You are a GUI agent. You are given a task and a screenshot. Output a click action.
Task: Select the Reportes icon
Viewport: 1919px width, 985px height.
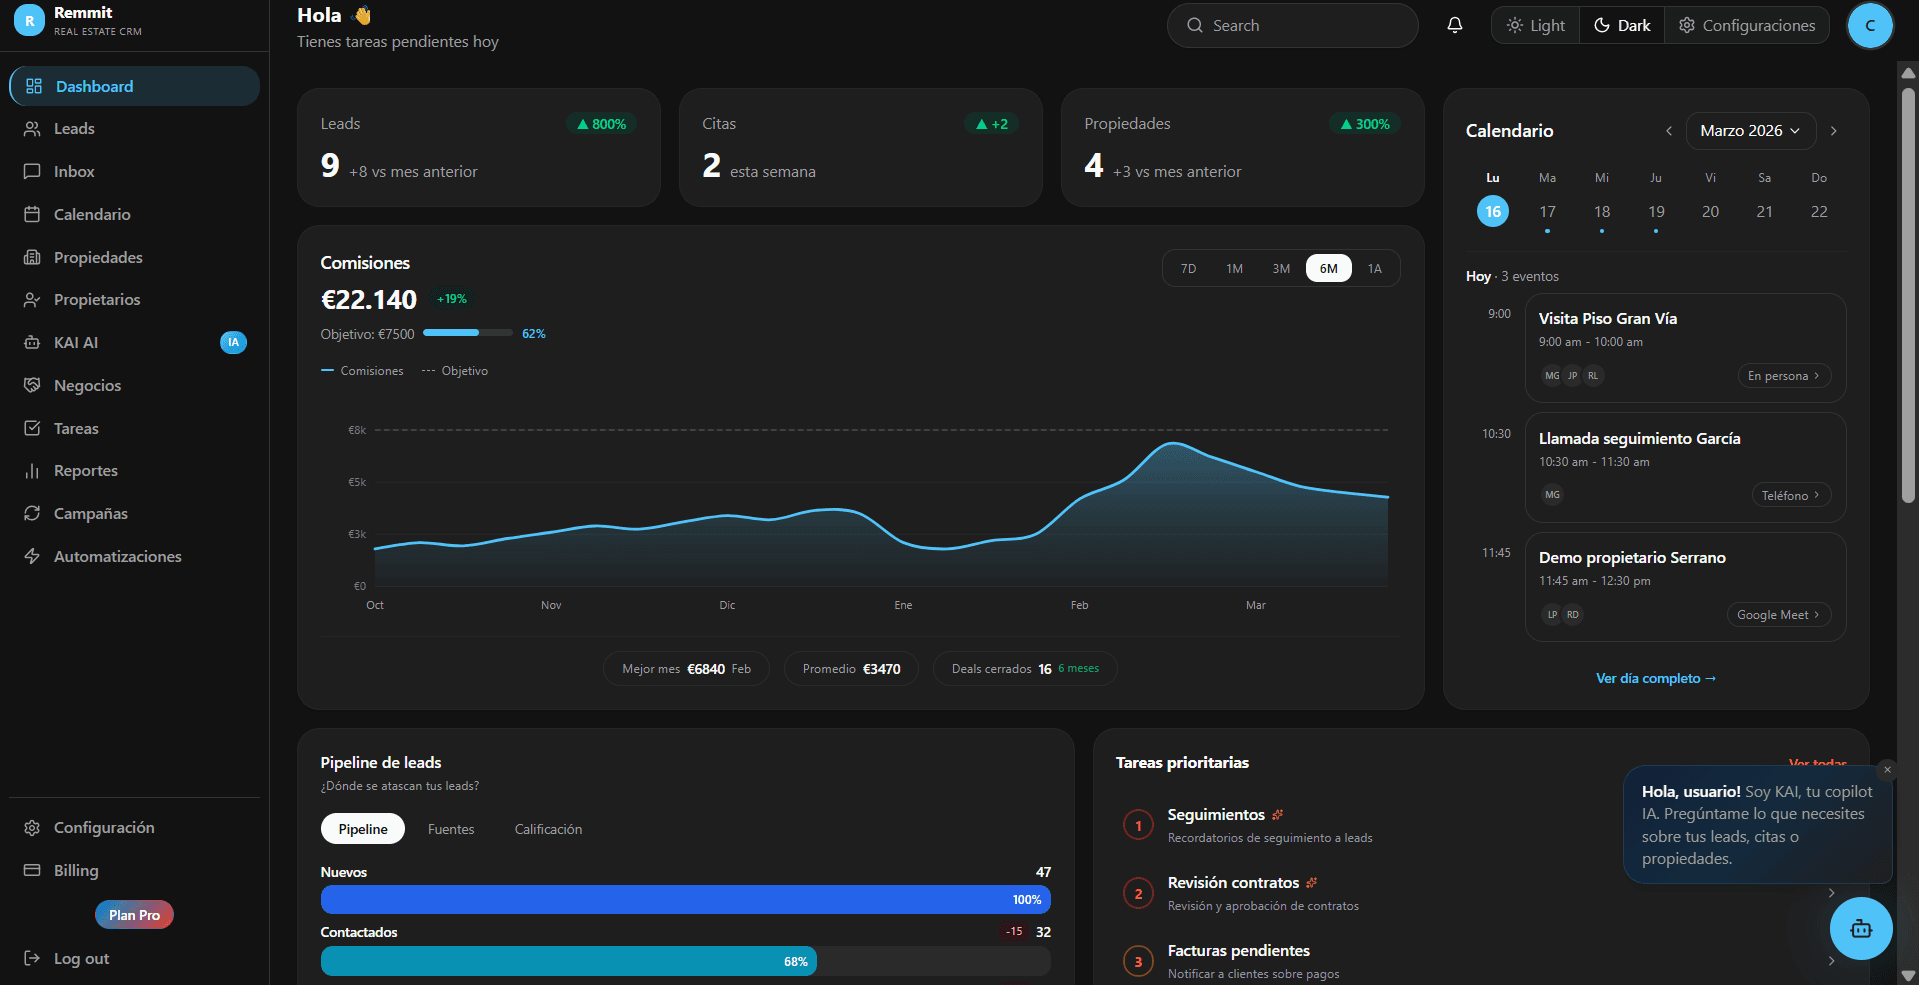pos(33,470)
